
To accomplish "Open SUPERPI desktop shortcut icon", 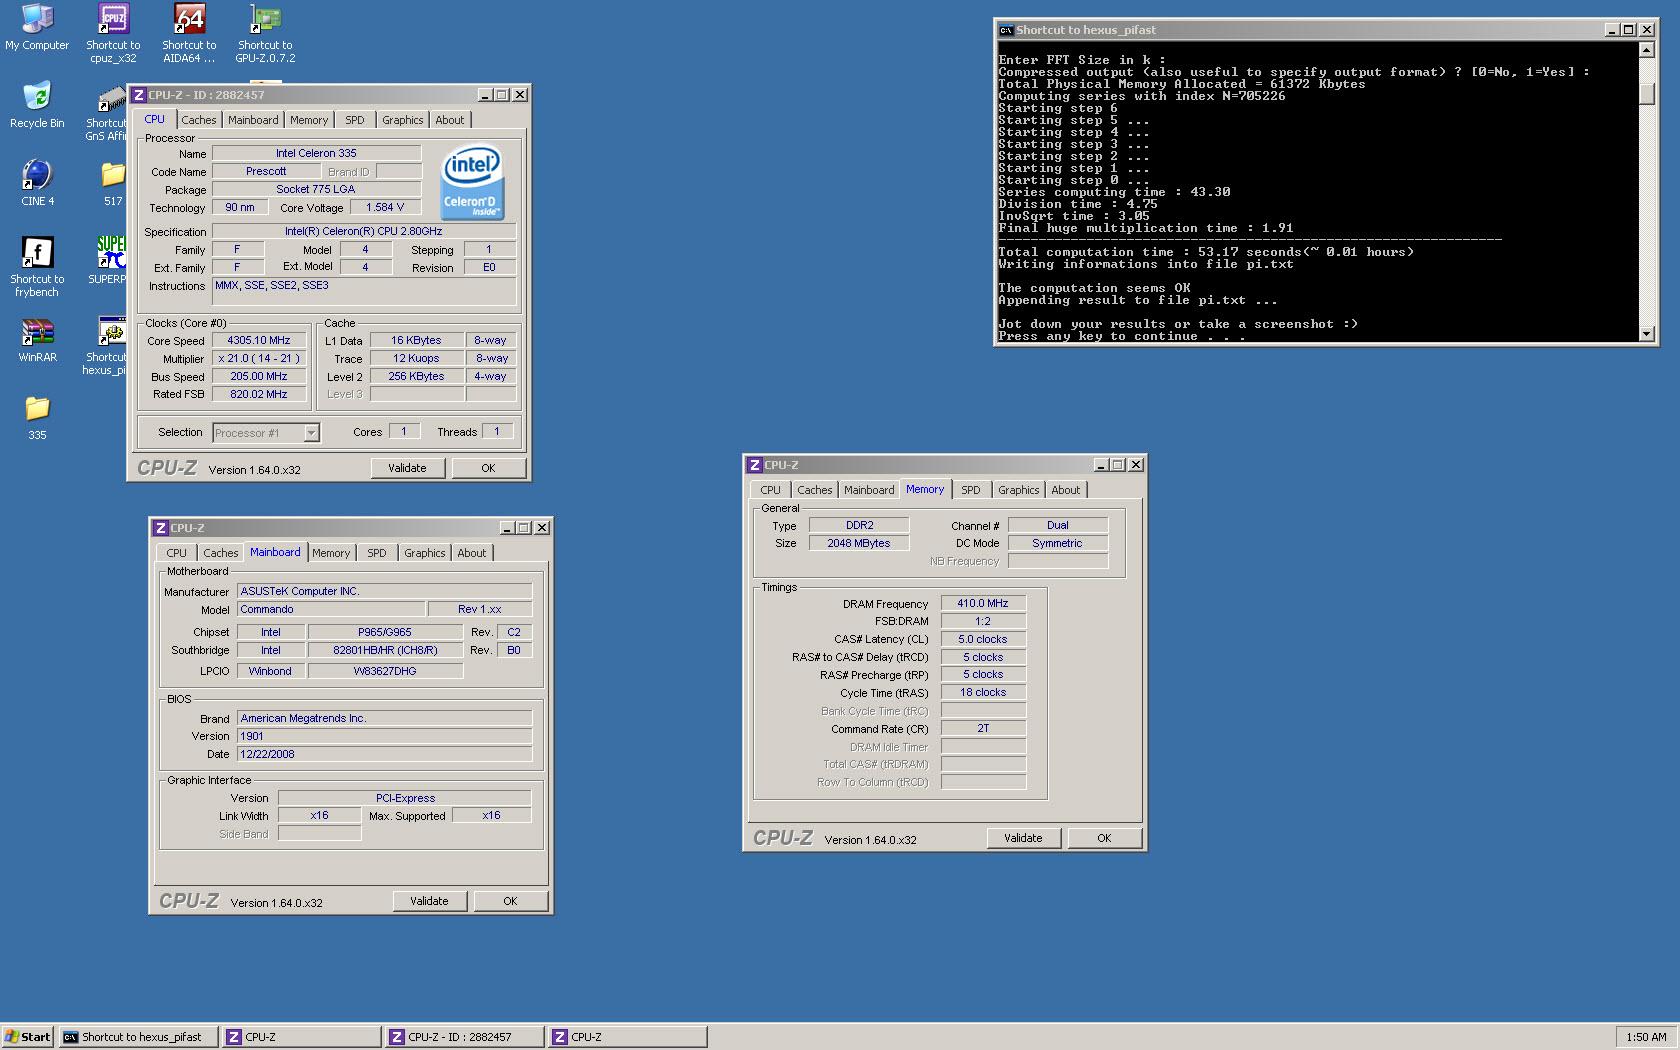I will [x=108, y=260].
